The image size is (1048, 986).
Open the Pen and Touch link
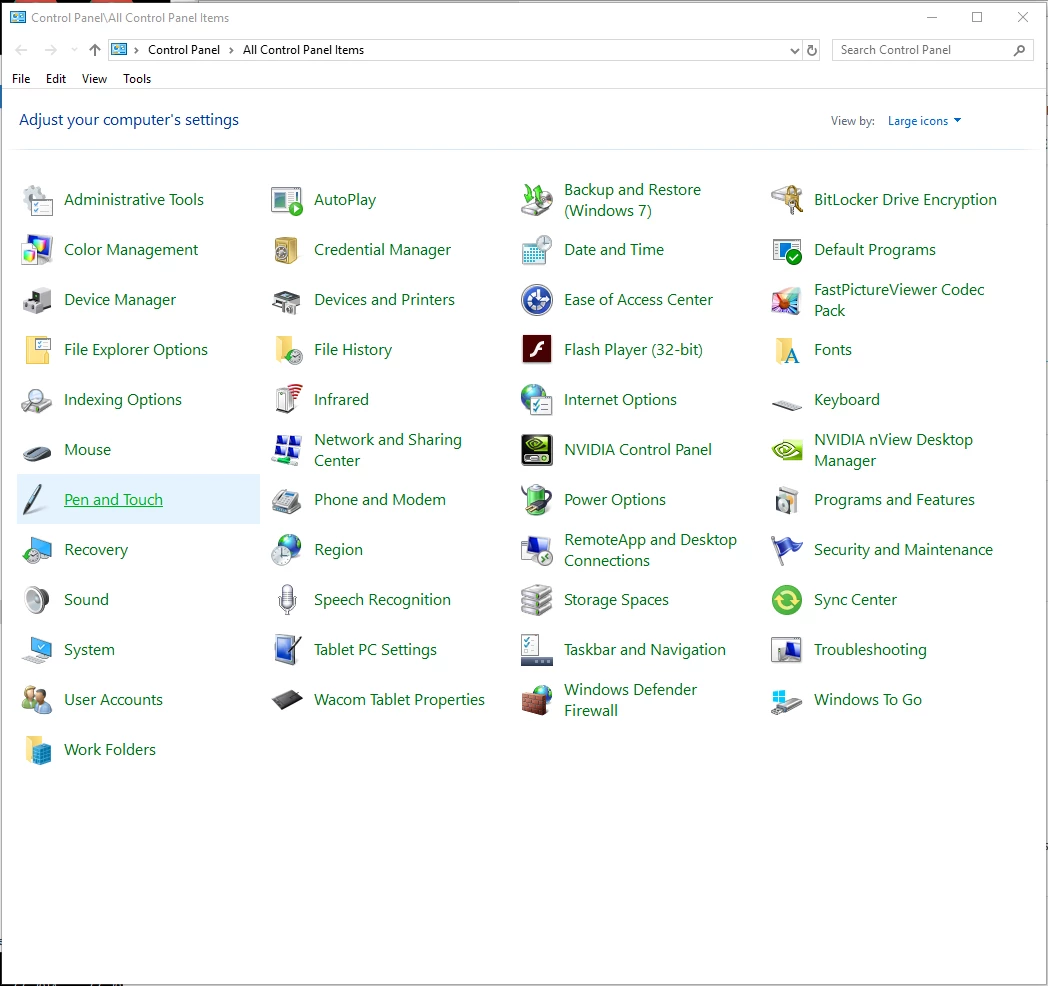tap(114, 500)
